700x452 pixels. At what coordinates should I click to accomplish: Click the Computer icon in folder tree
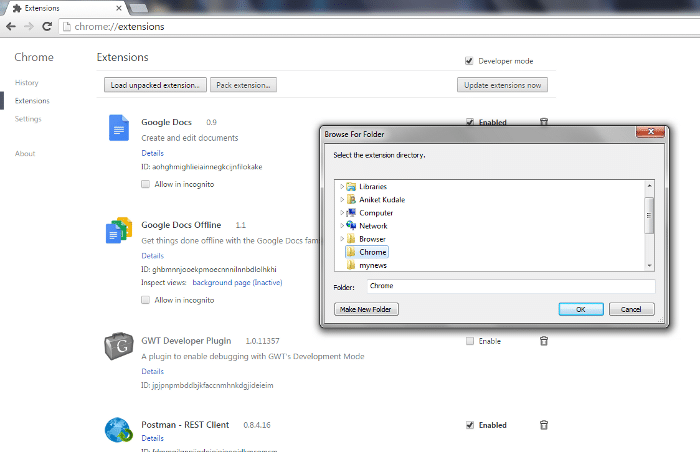[351, 213]
